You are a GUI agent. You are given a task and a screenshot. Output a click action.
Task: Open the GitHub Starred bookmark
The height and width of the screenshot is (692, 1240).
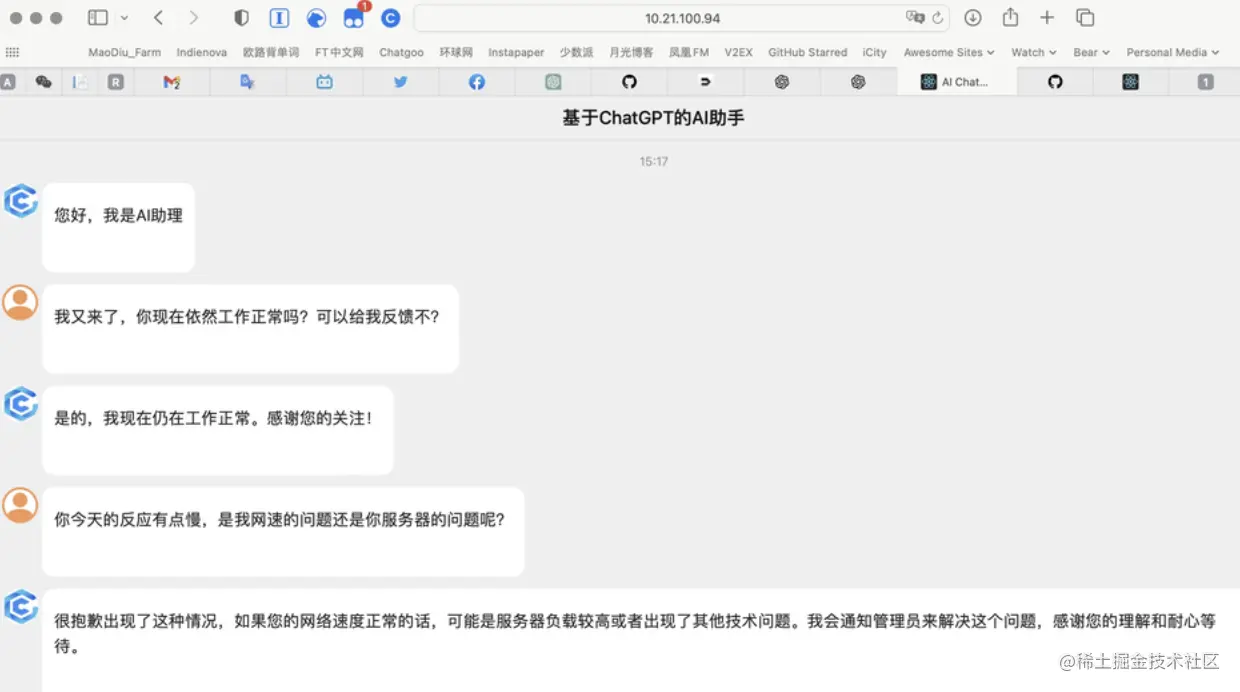click(807, 52)
